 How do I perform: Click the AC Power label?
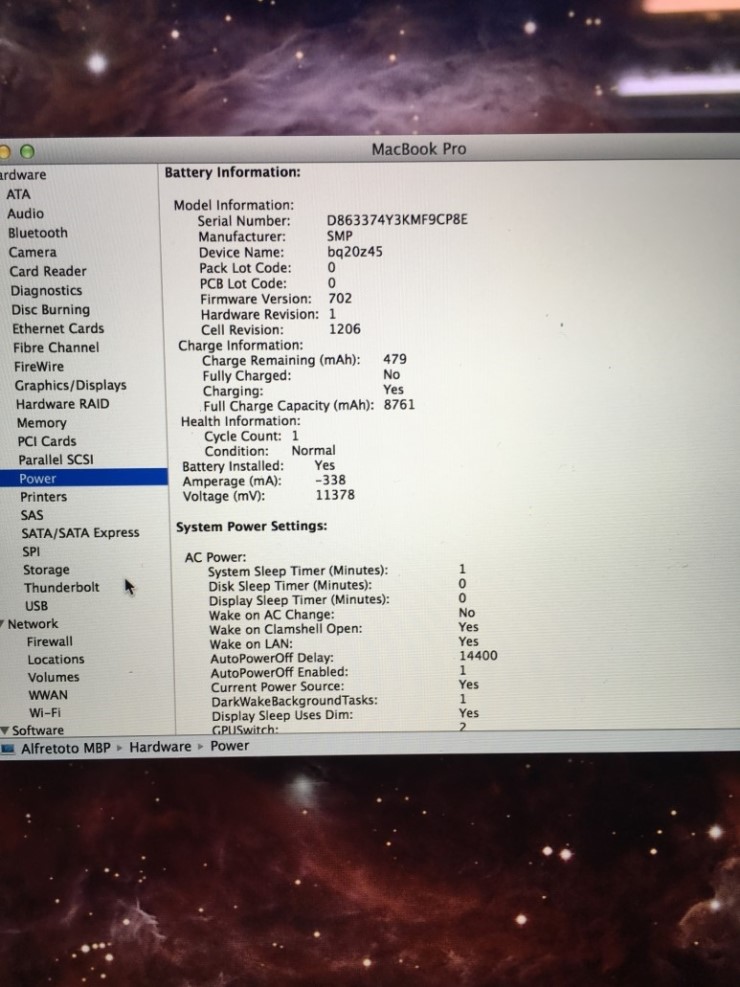[215, 558]
